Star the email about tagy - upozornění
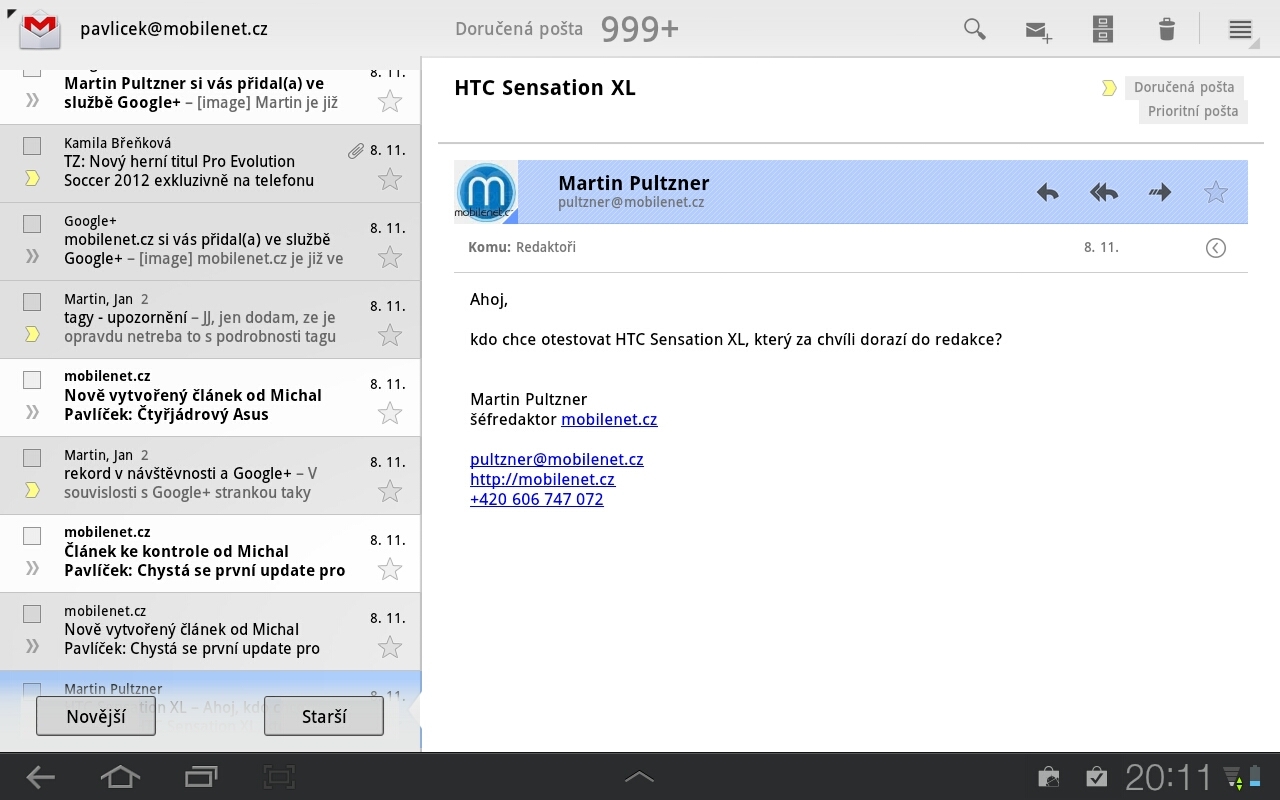The height and width of the screenshot is (800, 1280). pyautogui.click(x=390, y=335)
